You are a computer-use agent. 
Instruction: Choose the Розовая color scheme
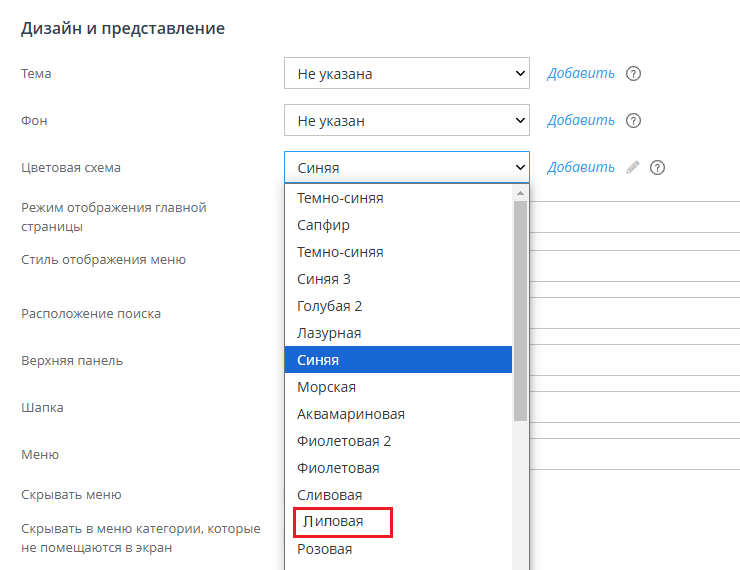[x=325, y=549]
